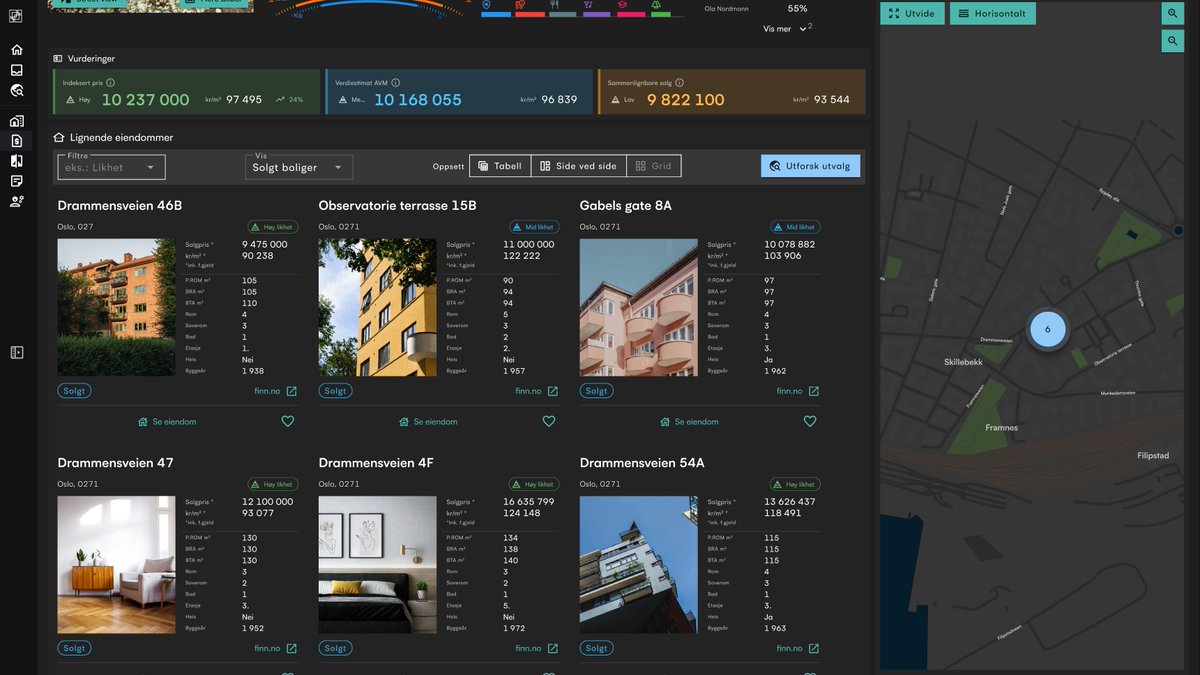Image resolution: width=1200 pixels, height=675 pixels.
Task: Click the Drammensveien 54A card title
Action: 642,463
